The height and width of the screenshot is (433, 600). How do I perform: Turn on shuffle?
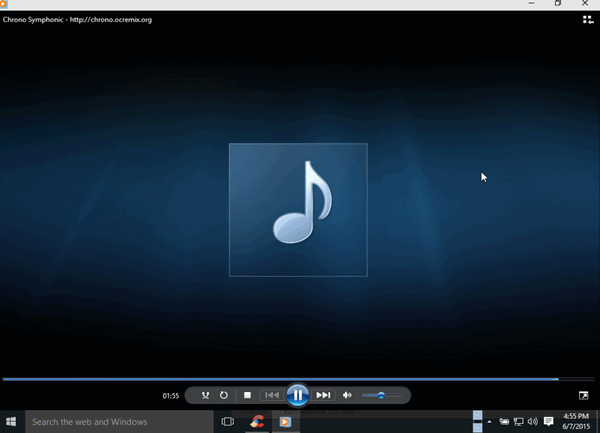[x=205, y=395]
